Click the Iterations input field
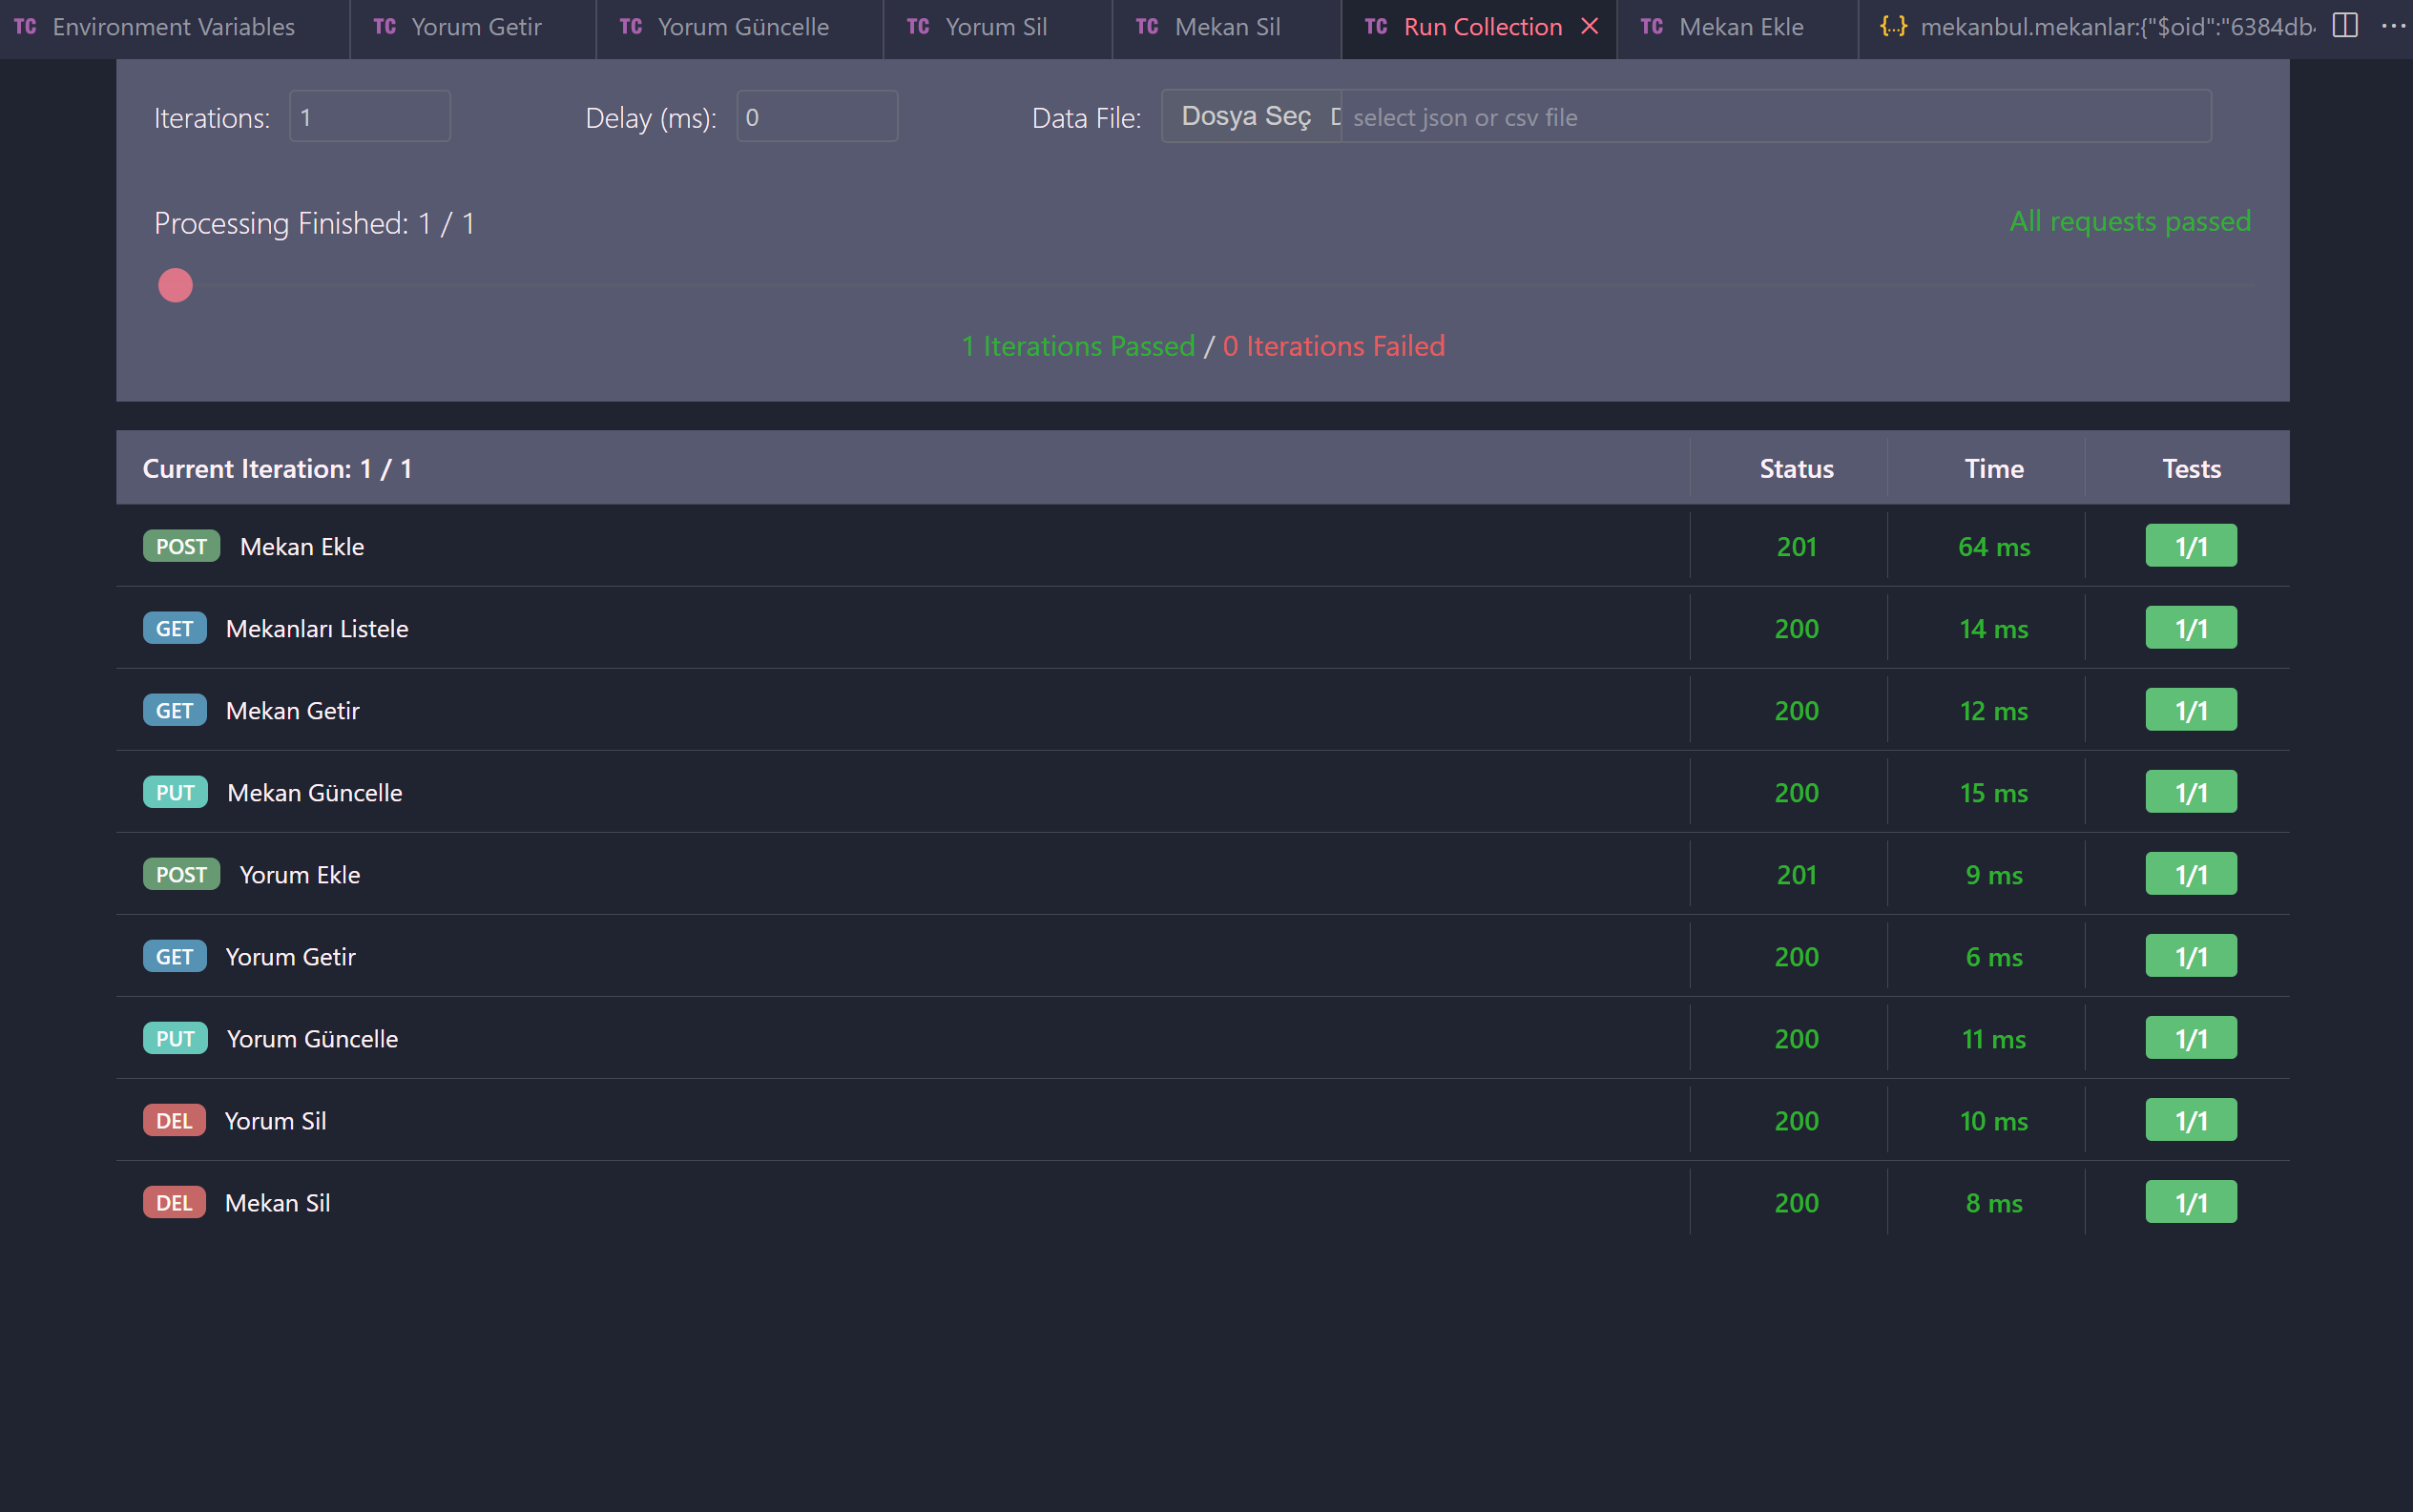 [369, 117]
